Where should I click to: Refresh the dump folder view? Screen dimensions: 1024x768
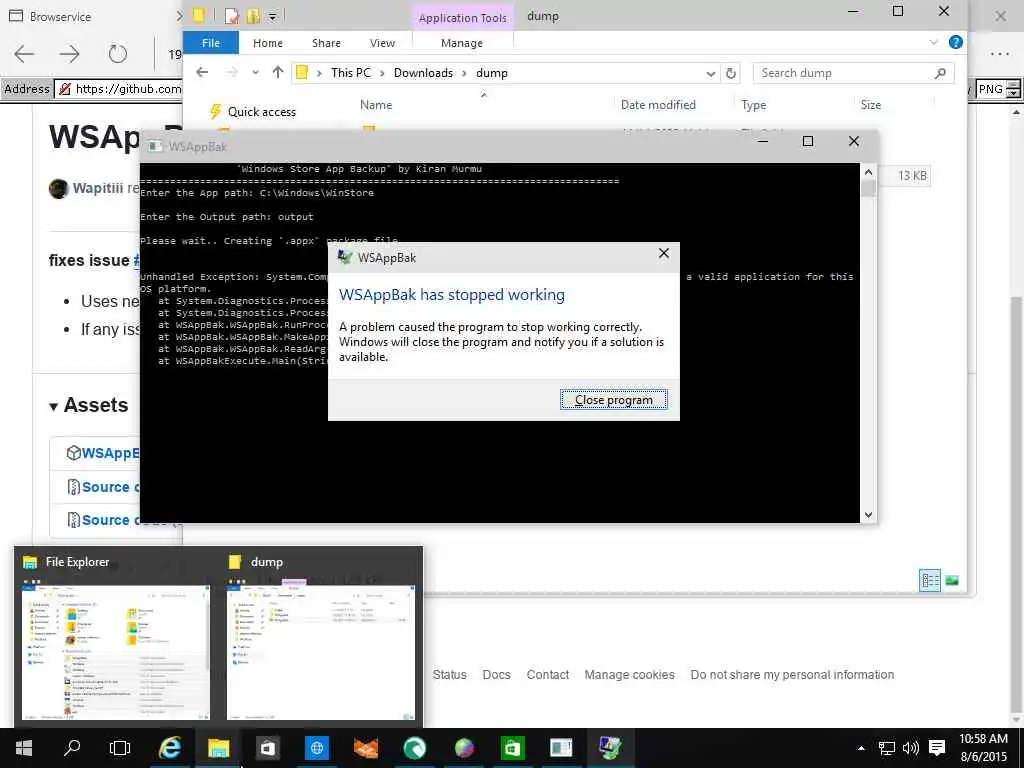[731, 73]
